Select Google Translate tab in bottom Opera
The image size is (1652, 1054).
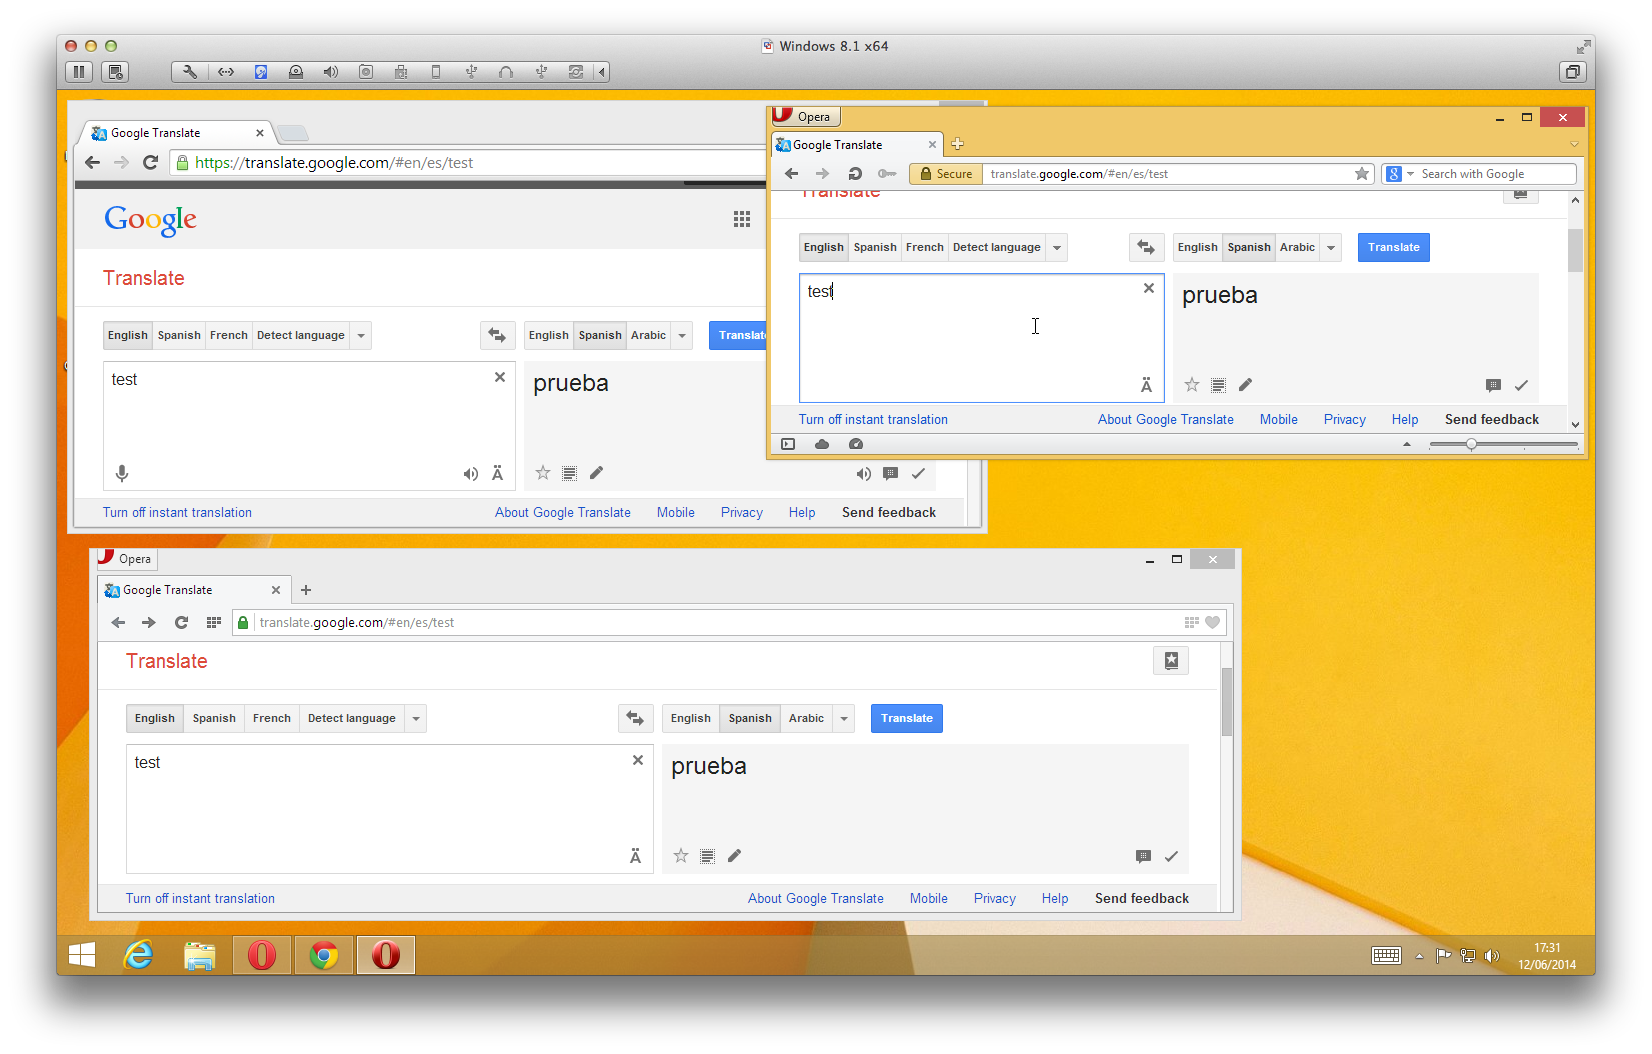coord(194,590)
